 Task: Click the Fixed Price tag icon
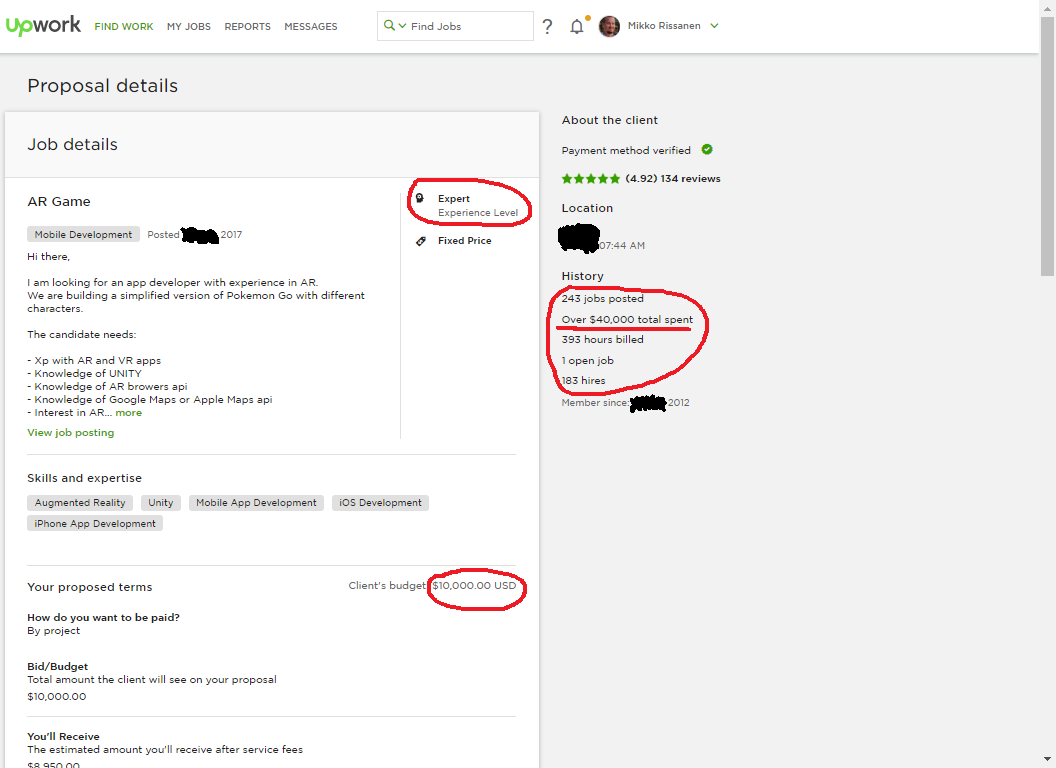pos(421,241)
